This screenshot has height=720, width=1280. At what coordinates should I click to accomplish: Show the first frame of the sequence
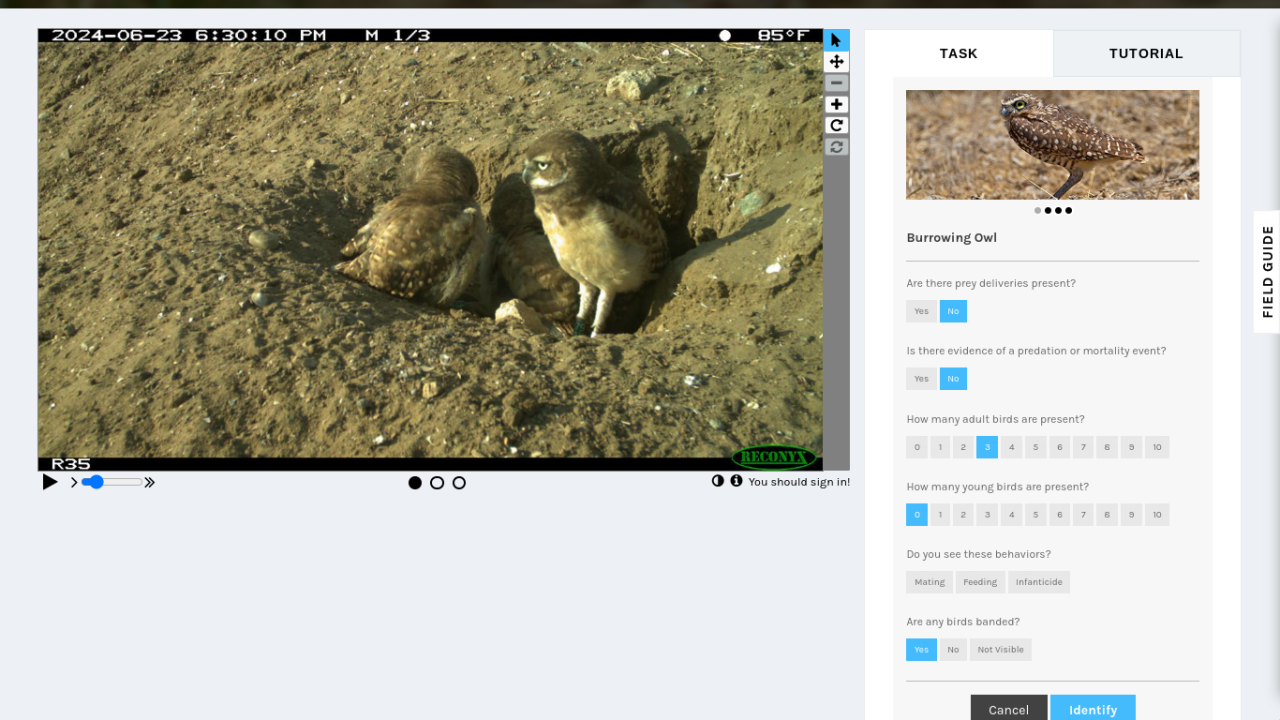tap(415, 483)
